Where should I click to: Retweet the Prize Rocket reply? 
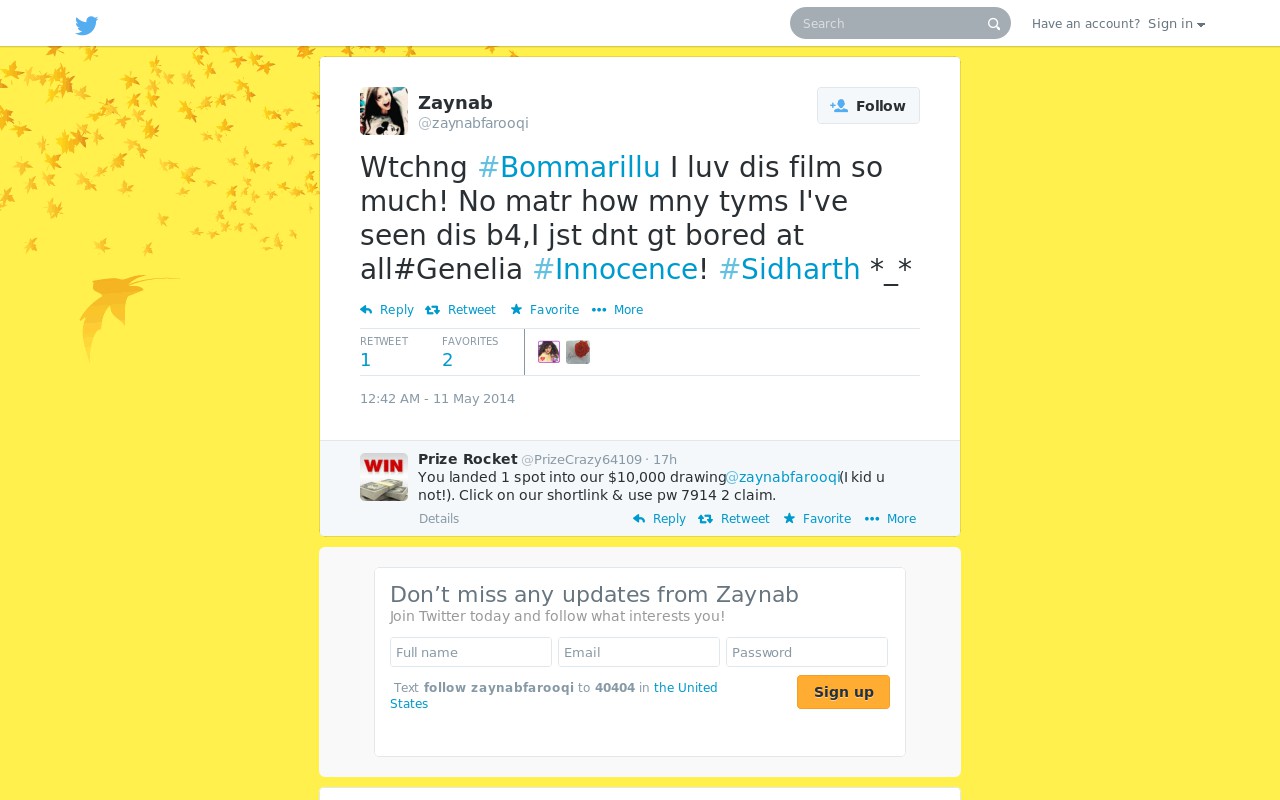point(734,519)
